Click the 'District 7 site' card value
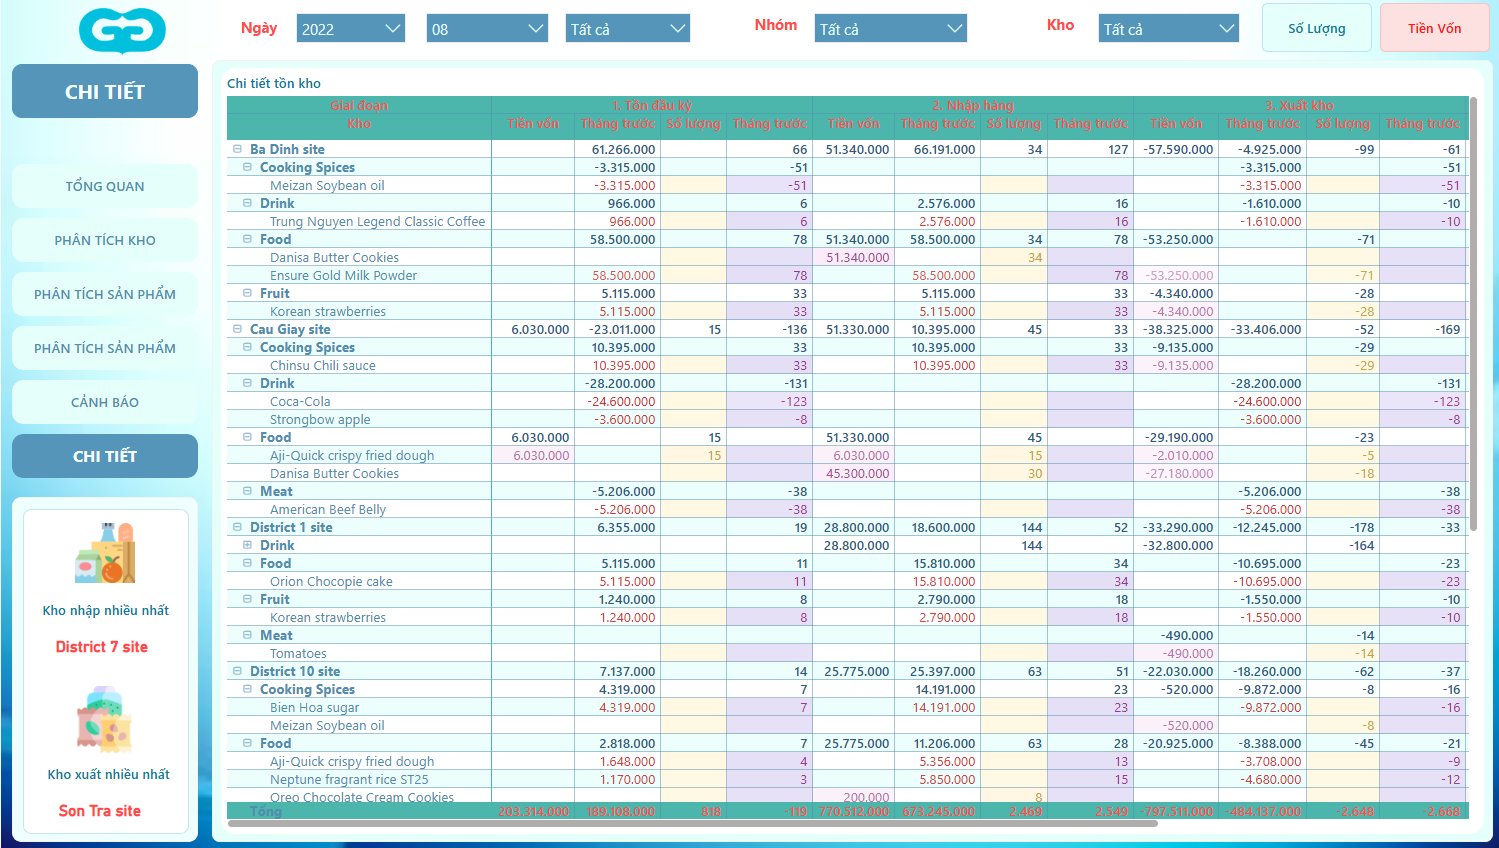 [102, 647]
